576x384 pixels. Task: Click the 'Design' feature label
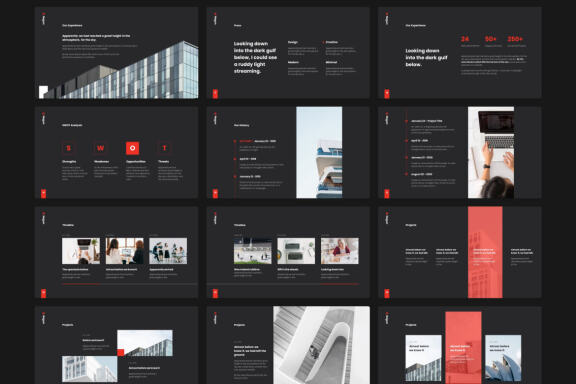(293, 42)
